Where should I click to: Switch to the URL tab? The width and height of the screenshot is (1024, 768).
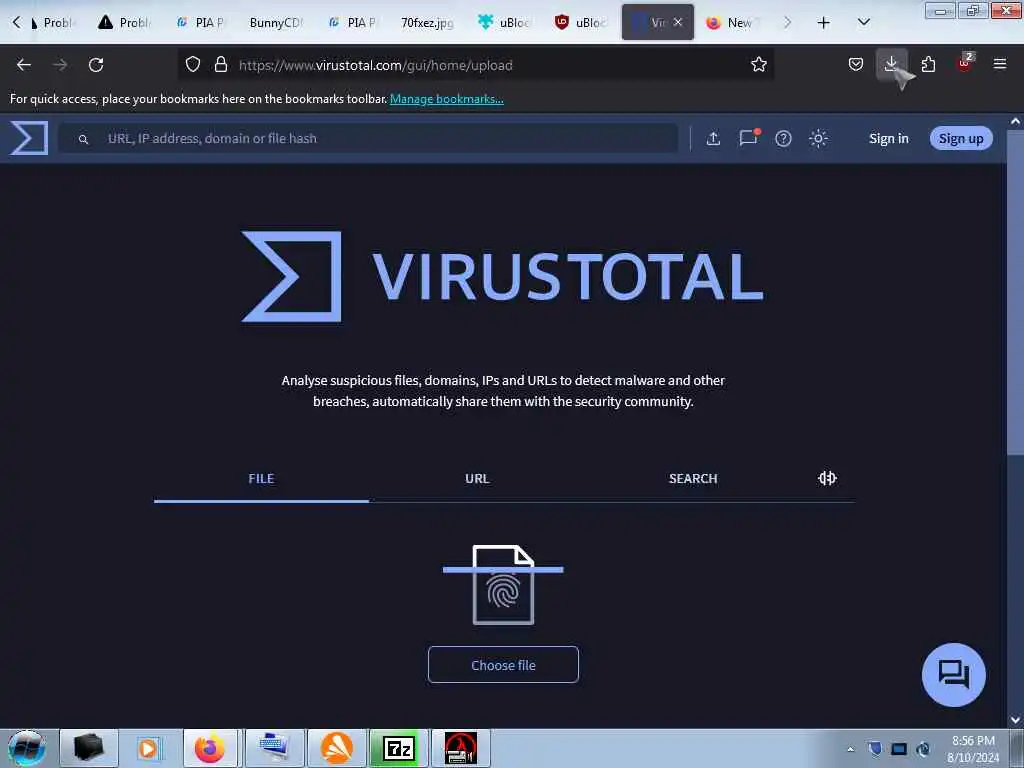[x=477, y=479]
